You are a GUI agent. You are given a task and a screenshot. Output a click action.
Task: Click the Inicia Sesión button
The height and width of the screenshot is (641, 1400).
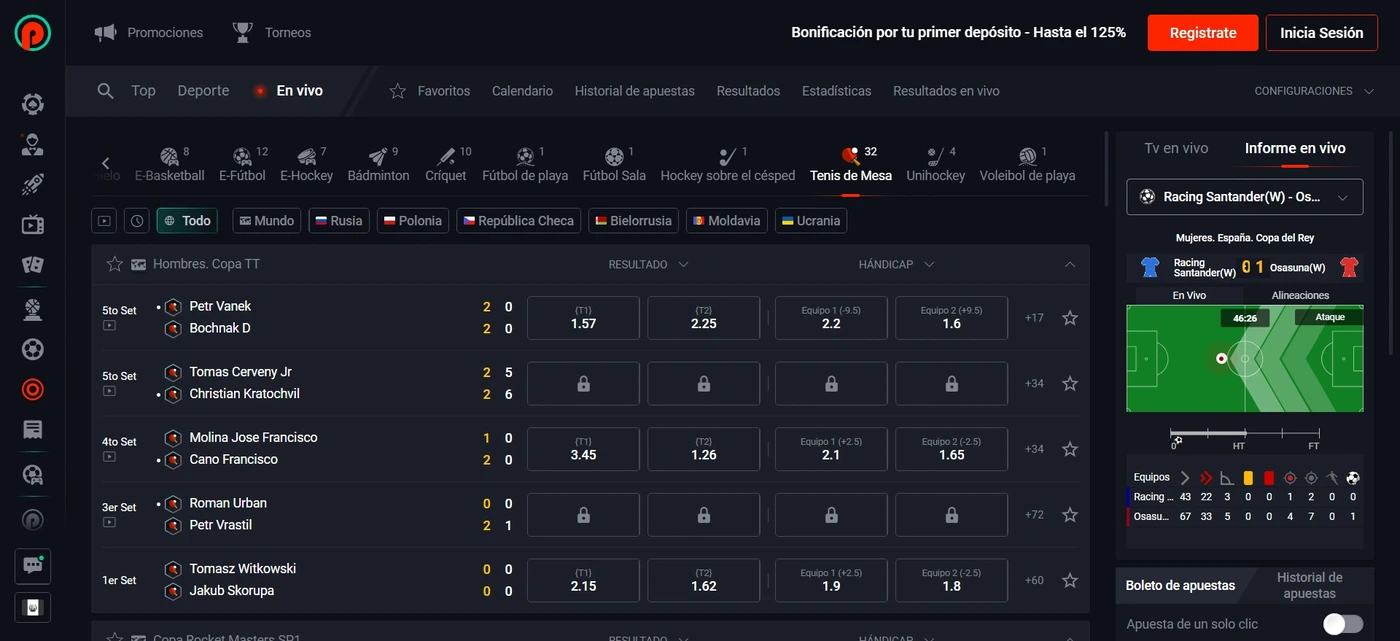[1321, 33]
